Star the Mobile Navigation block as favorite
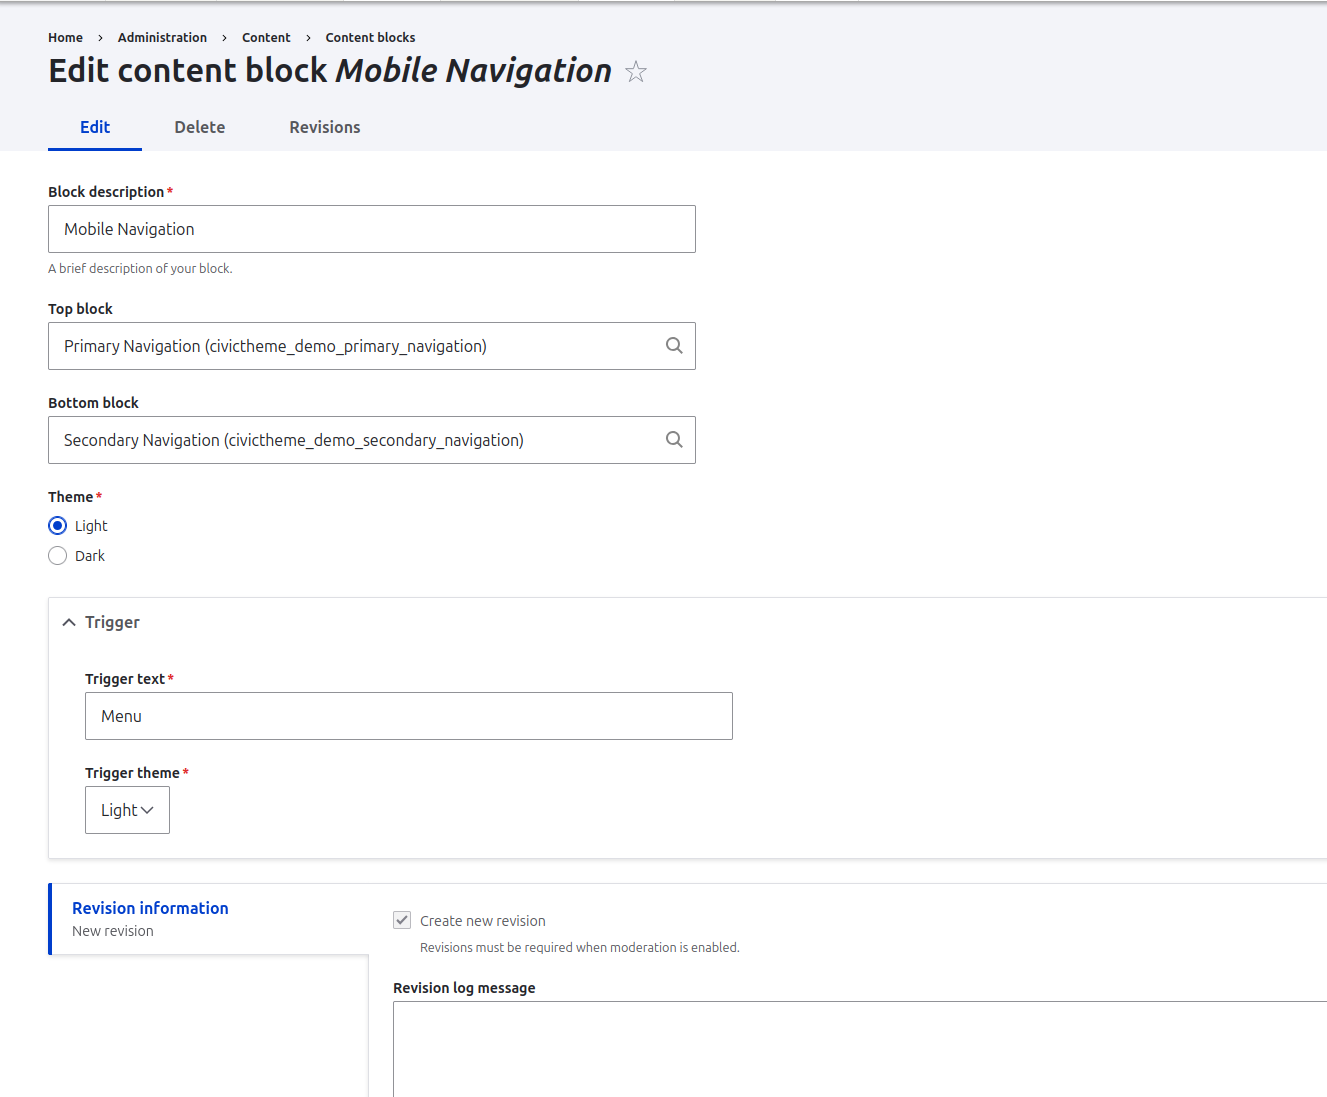Screen dimensions: 1327x1097 coord(636,71)
